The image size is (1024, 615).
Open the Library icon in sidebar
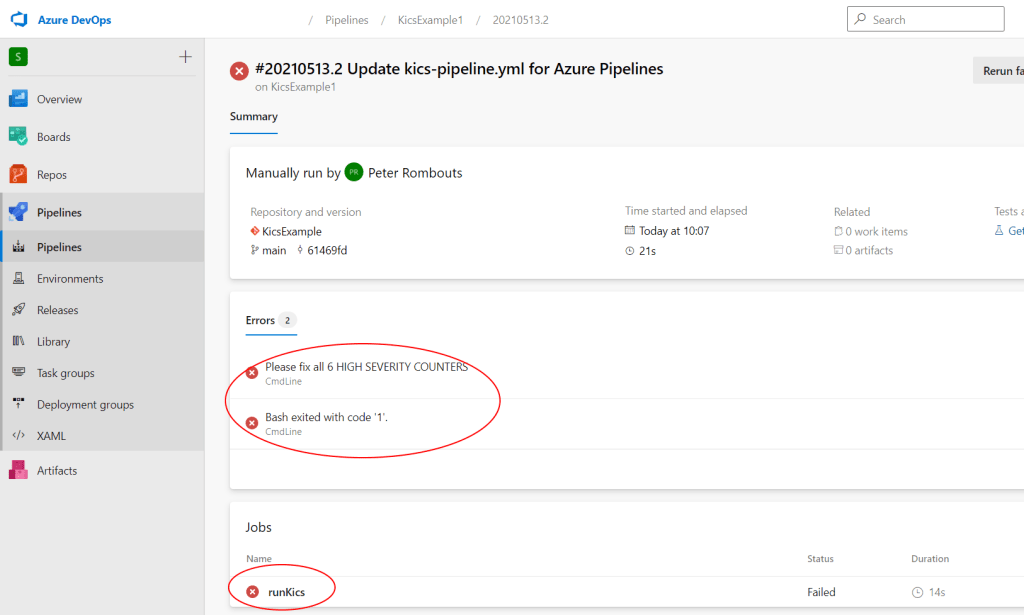pyautogui.click(x=18, y=341)
